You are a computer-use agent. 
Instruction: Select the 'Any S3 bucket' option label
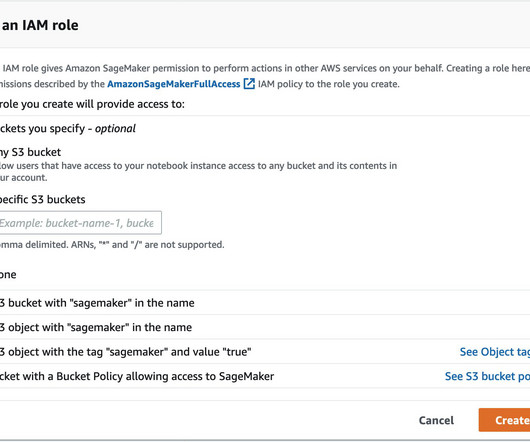pyautogui.click(x=30, y=152)
